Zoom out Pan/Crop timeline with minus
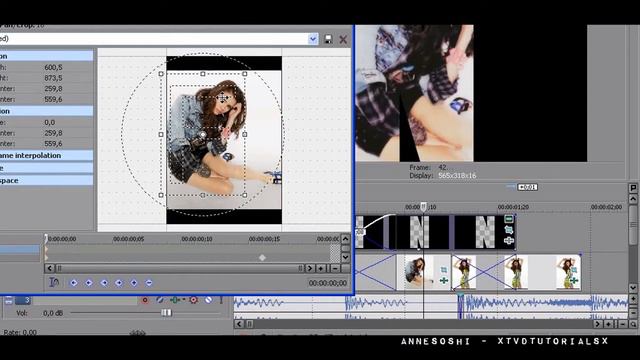This screenshot has width=640, height=360. [x=335, y=268]
